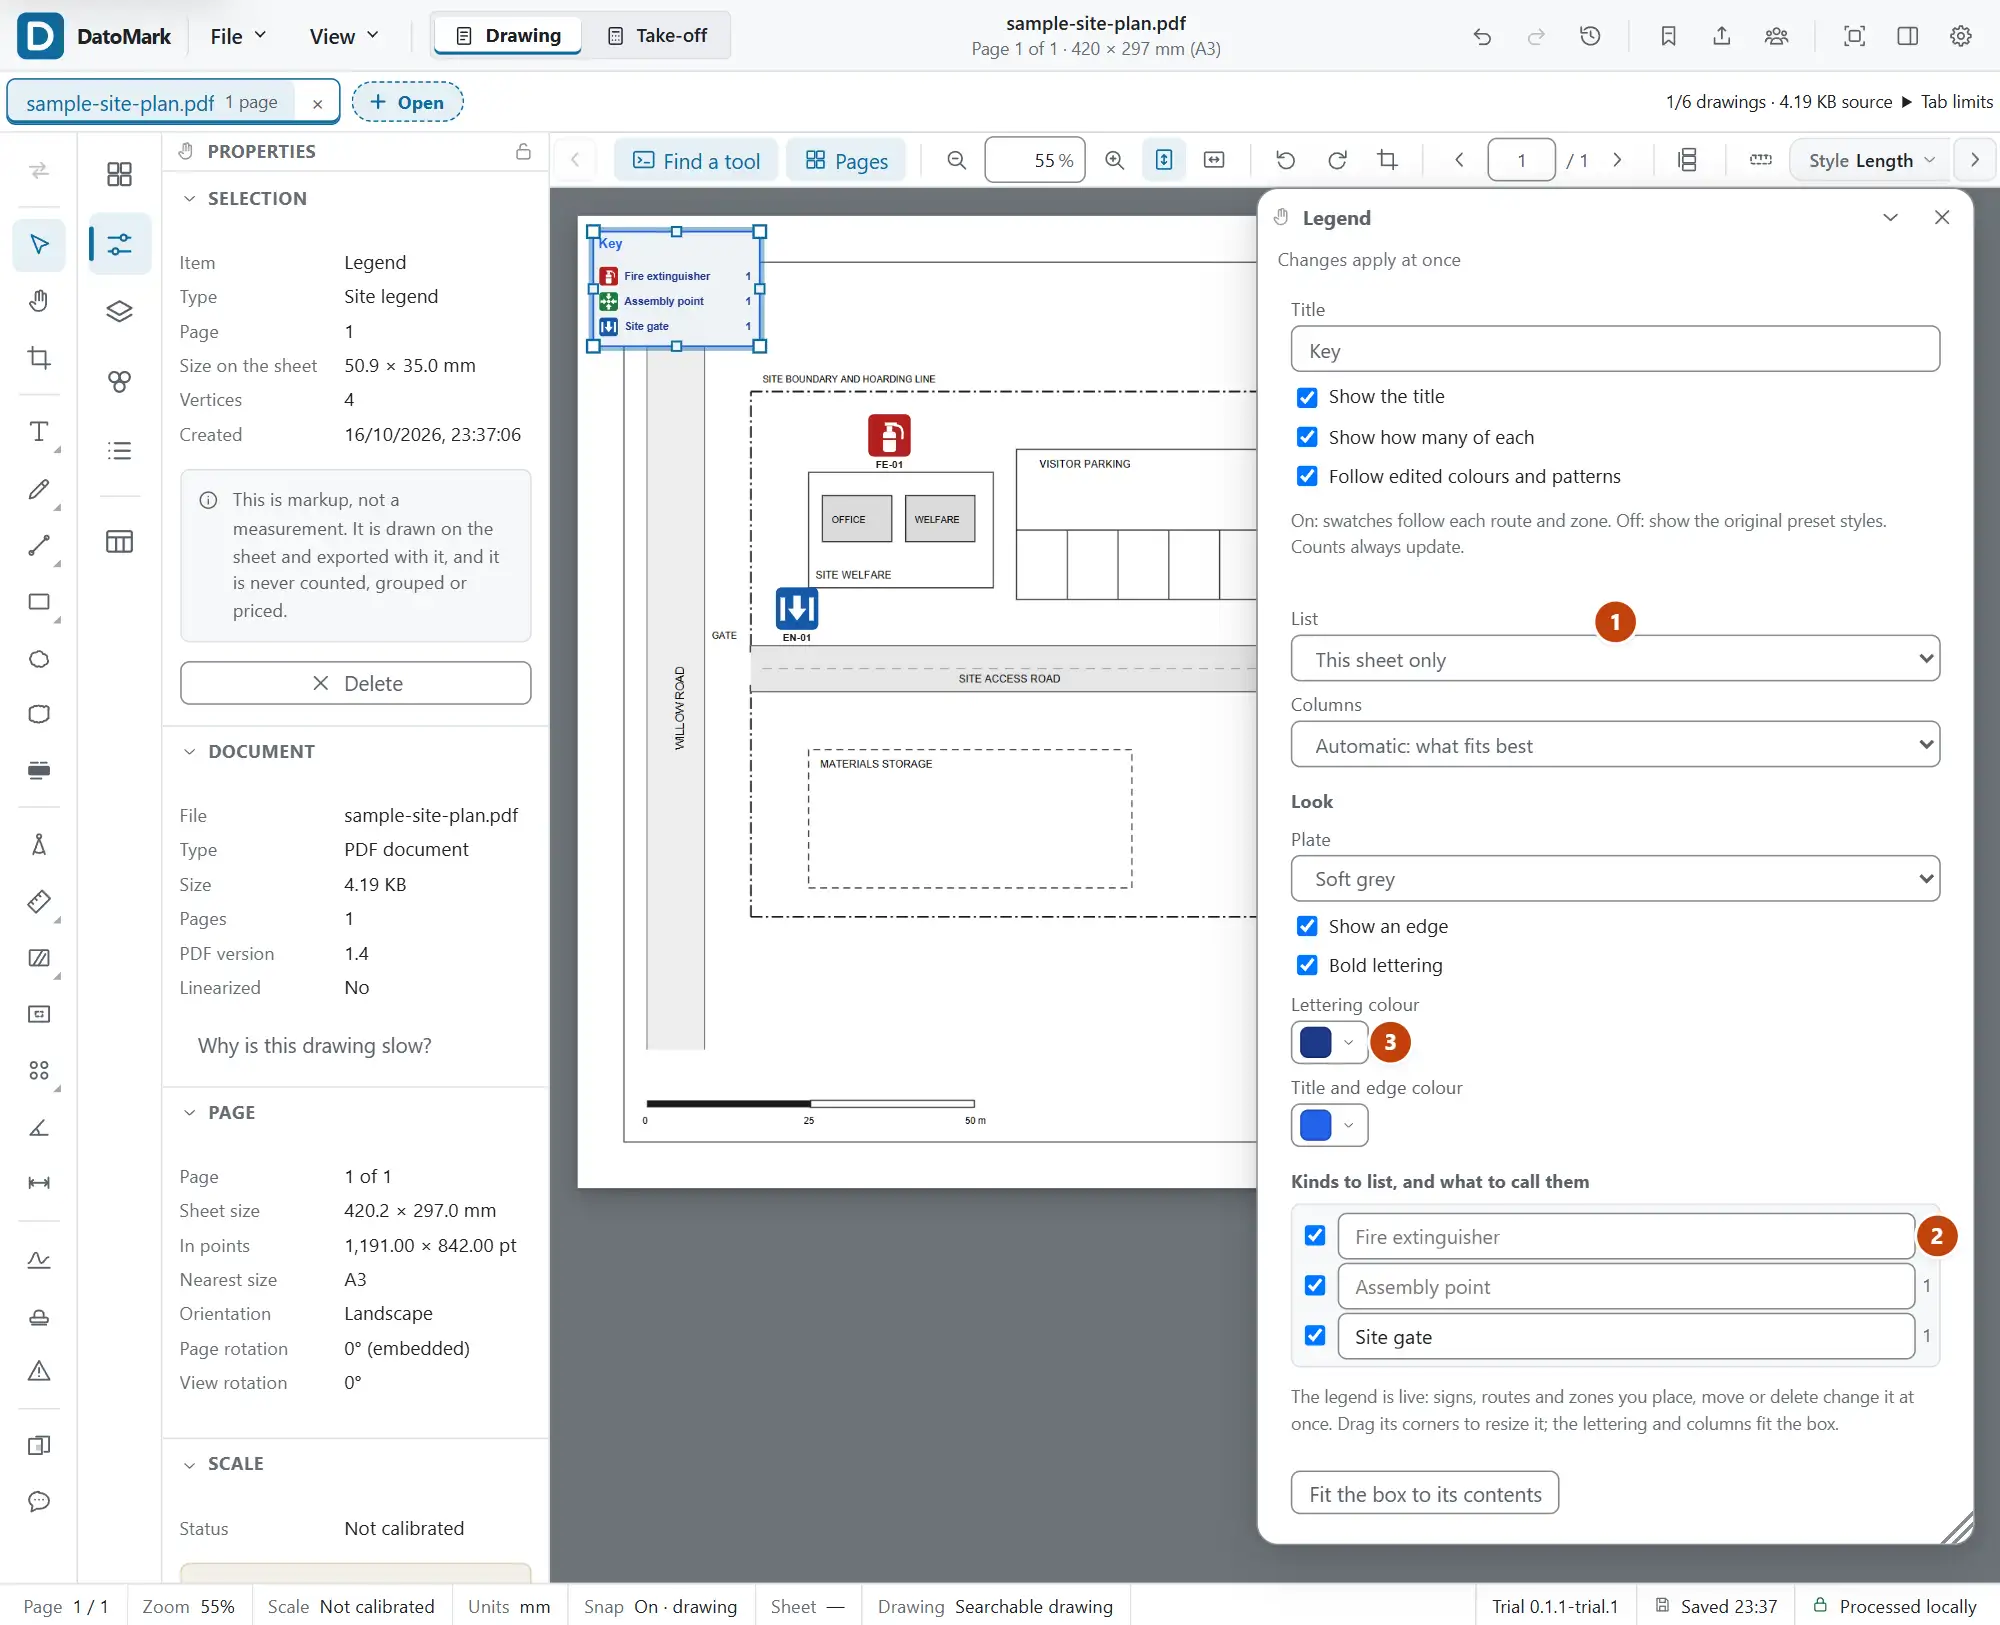The width and height of the screenshot is (2000, 1625).
Task: Click the Delete button
Action: click(355, 683)
